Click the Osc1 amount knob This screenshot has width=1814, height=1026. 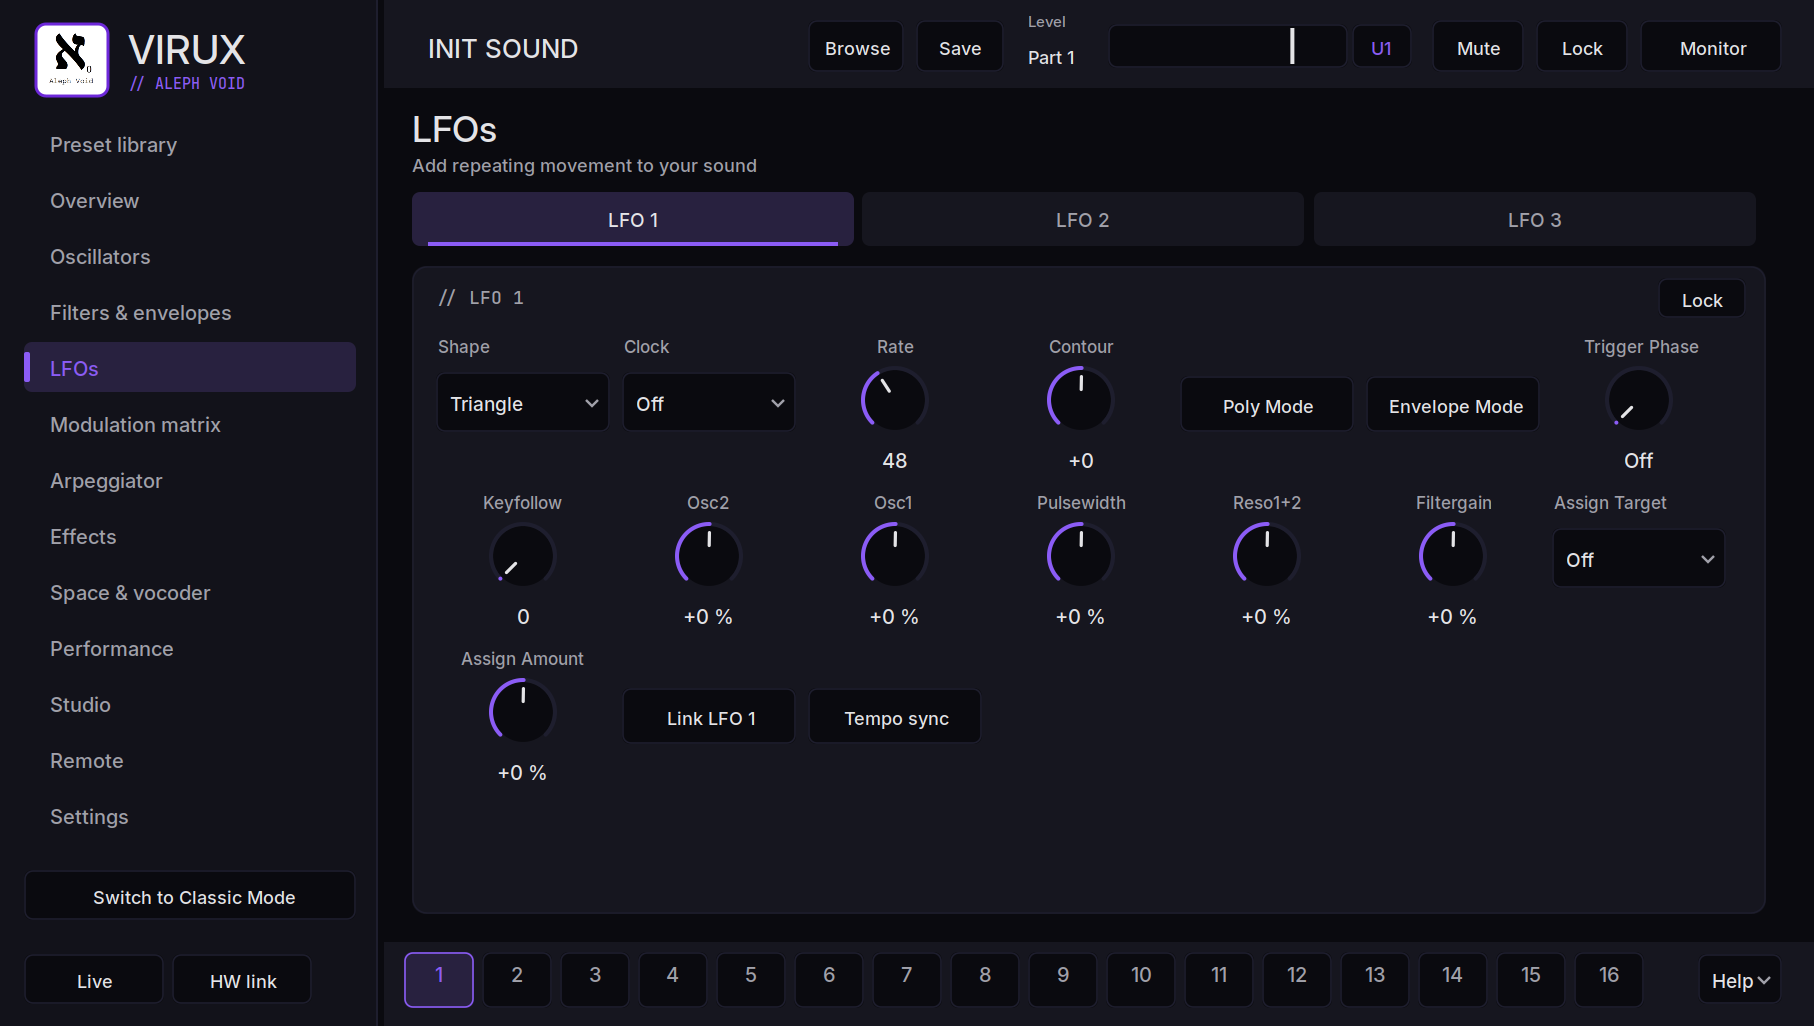click(894, 556)
